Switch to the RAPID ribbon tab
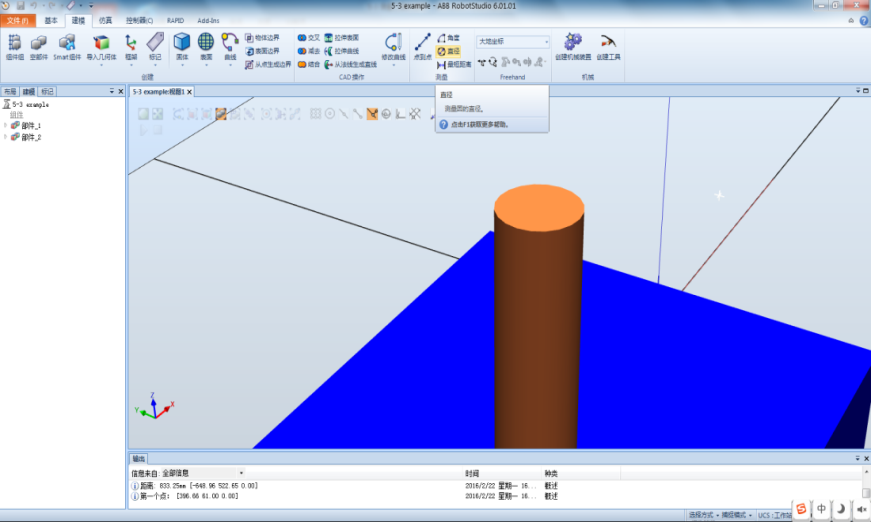The width and height of the screenshot is (871, 522). coord(176,21)
